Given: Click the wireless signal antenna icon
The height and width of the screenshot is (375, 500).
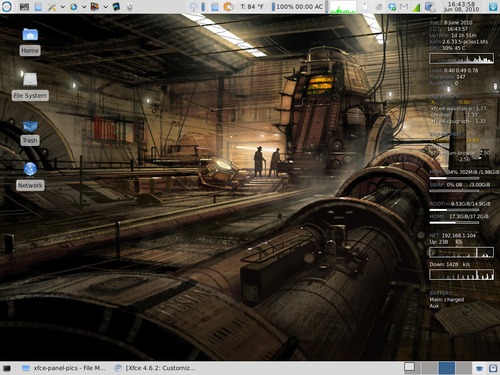Looking at the screenshot, I should (194, 7).
